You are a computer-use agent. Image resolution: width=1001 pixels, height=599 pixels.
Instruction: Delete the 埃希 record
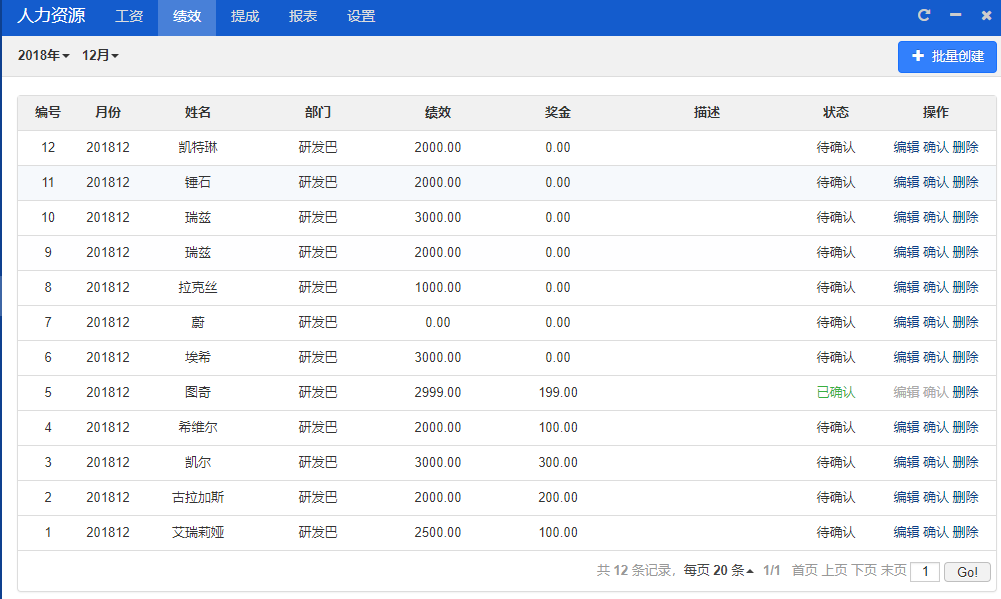(965, 358)
